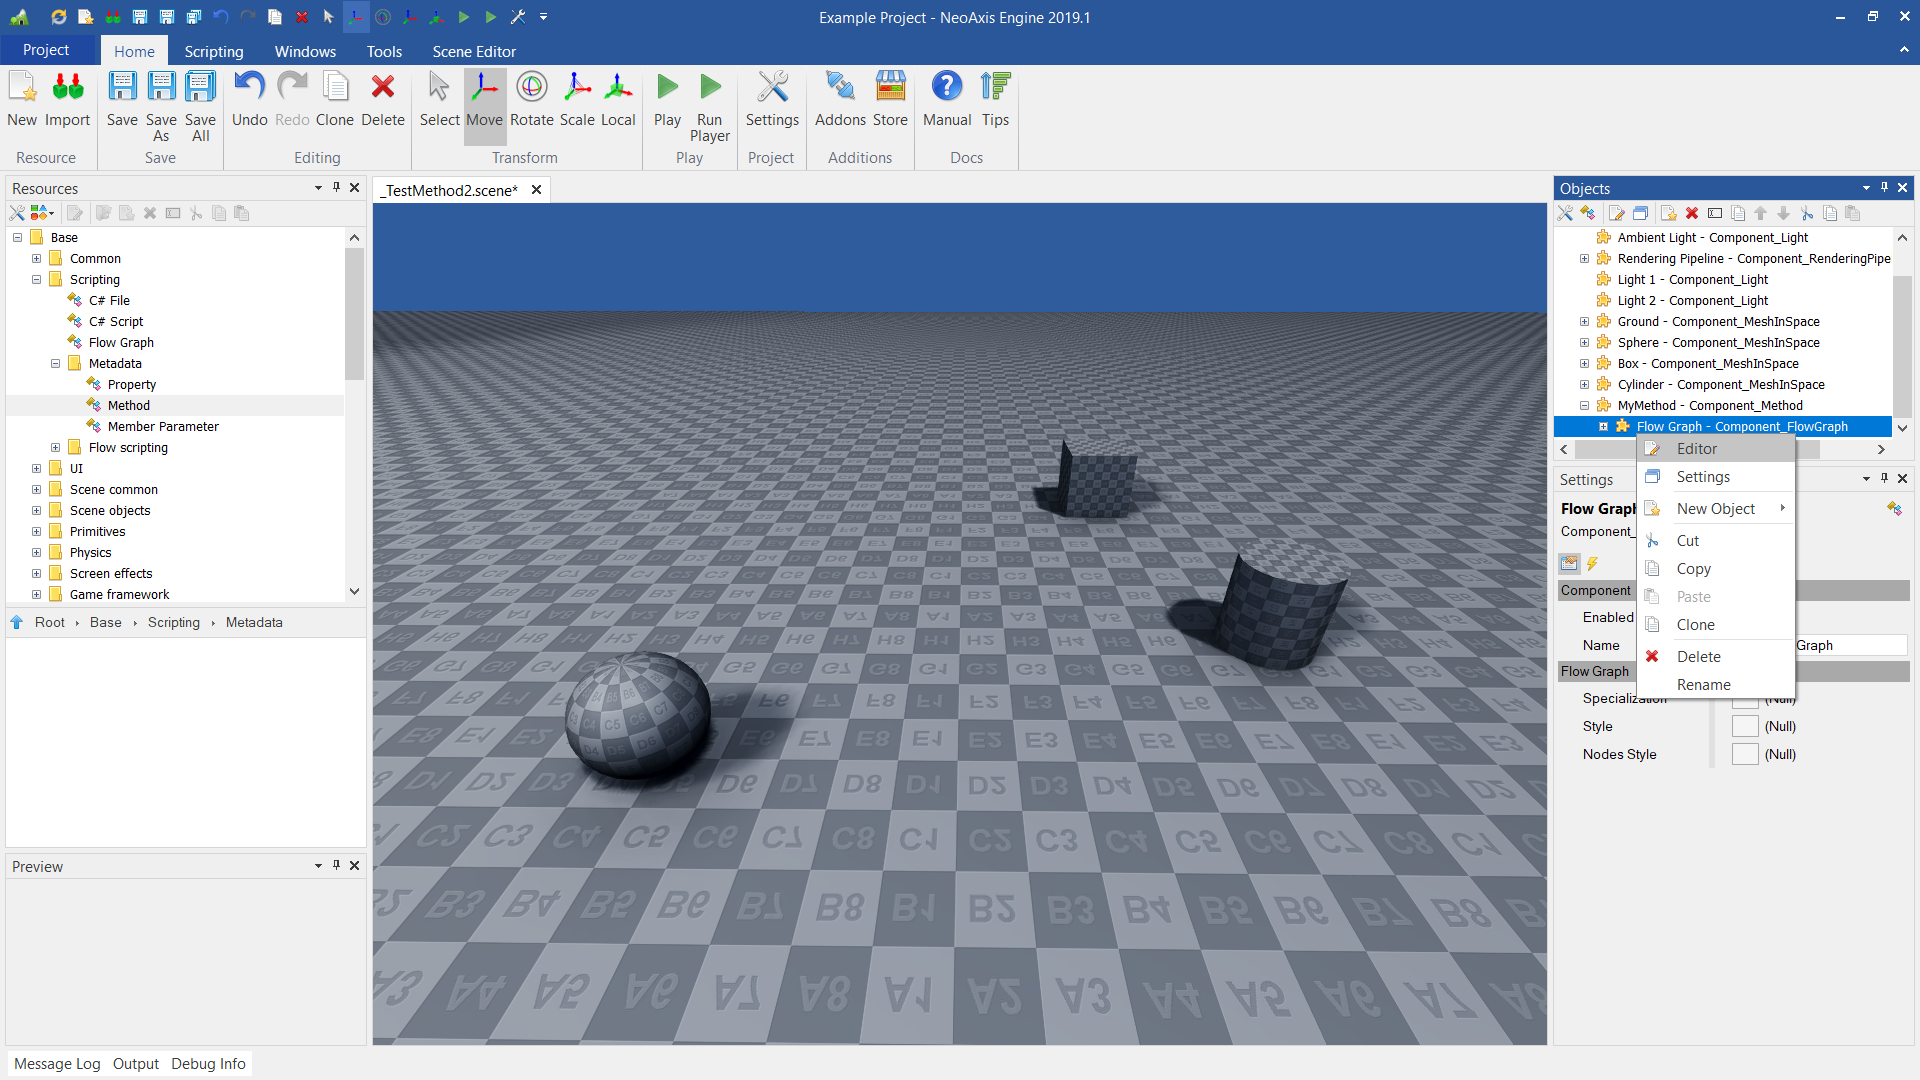Open the Store icon in Additions

click(889, 88)
